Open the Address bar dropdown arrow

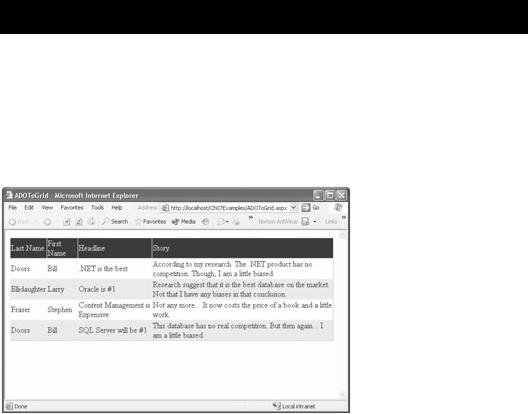294,208
